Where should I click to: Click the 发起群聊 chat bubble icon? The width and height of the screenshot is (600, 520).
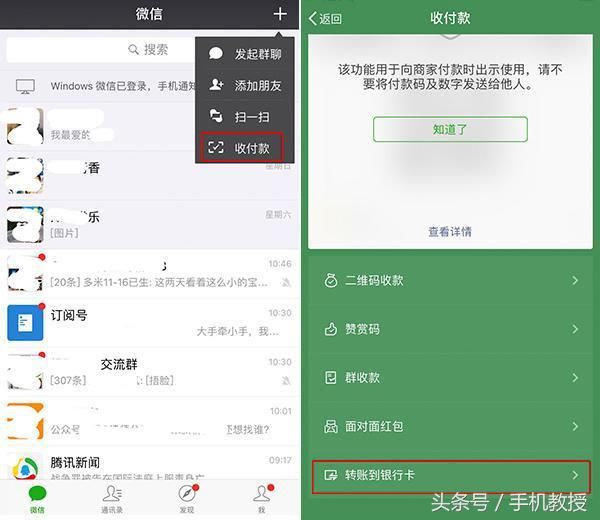tap(216, 53)
